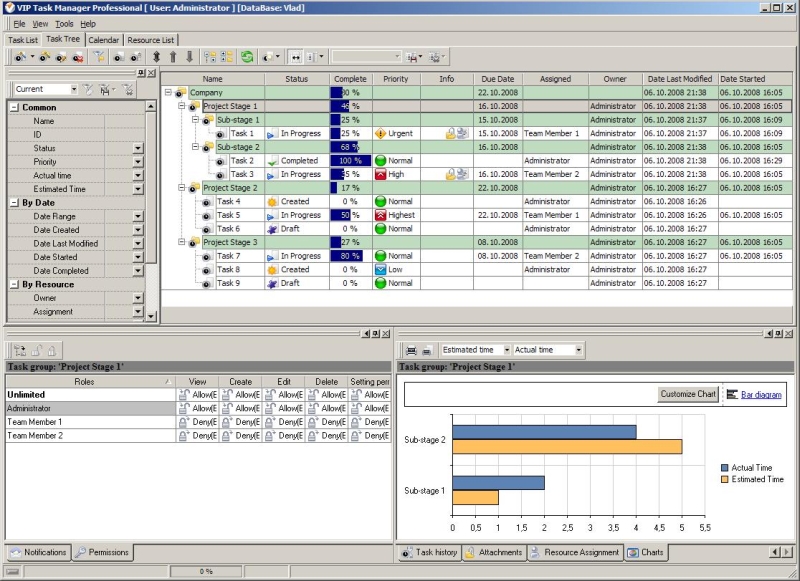Image resolution: width=800 pixels, height=581 pixels.
Task: Click the Highest priority icon on Task 5
Action: coord(380,215)
